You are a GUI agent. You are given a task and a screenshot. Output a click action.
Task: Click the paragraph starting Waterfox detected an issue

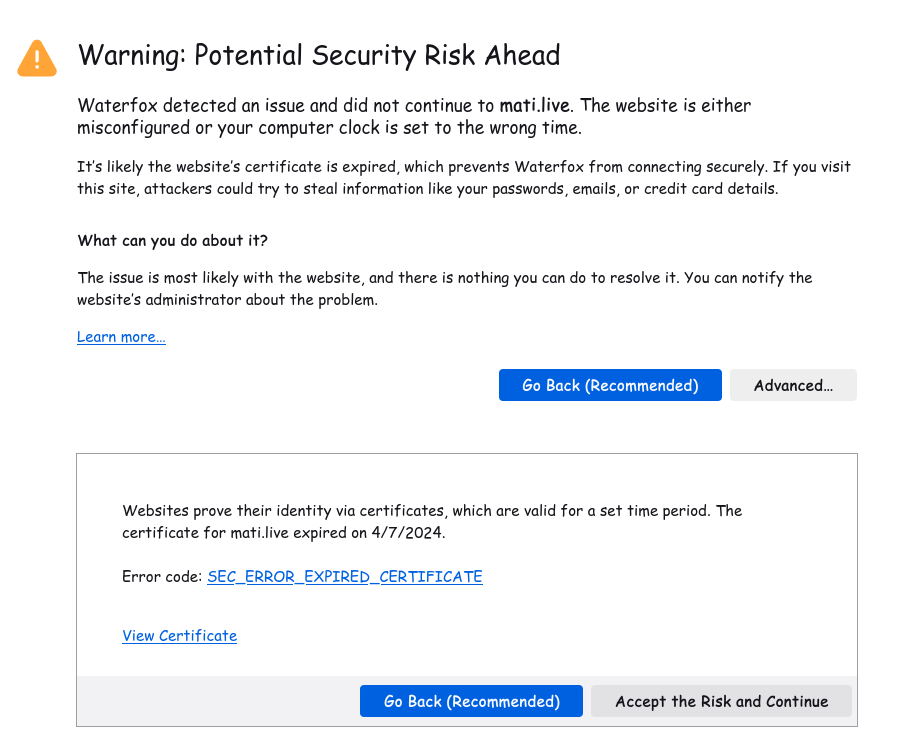pos(414,117)
